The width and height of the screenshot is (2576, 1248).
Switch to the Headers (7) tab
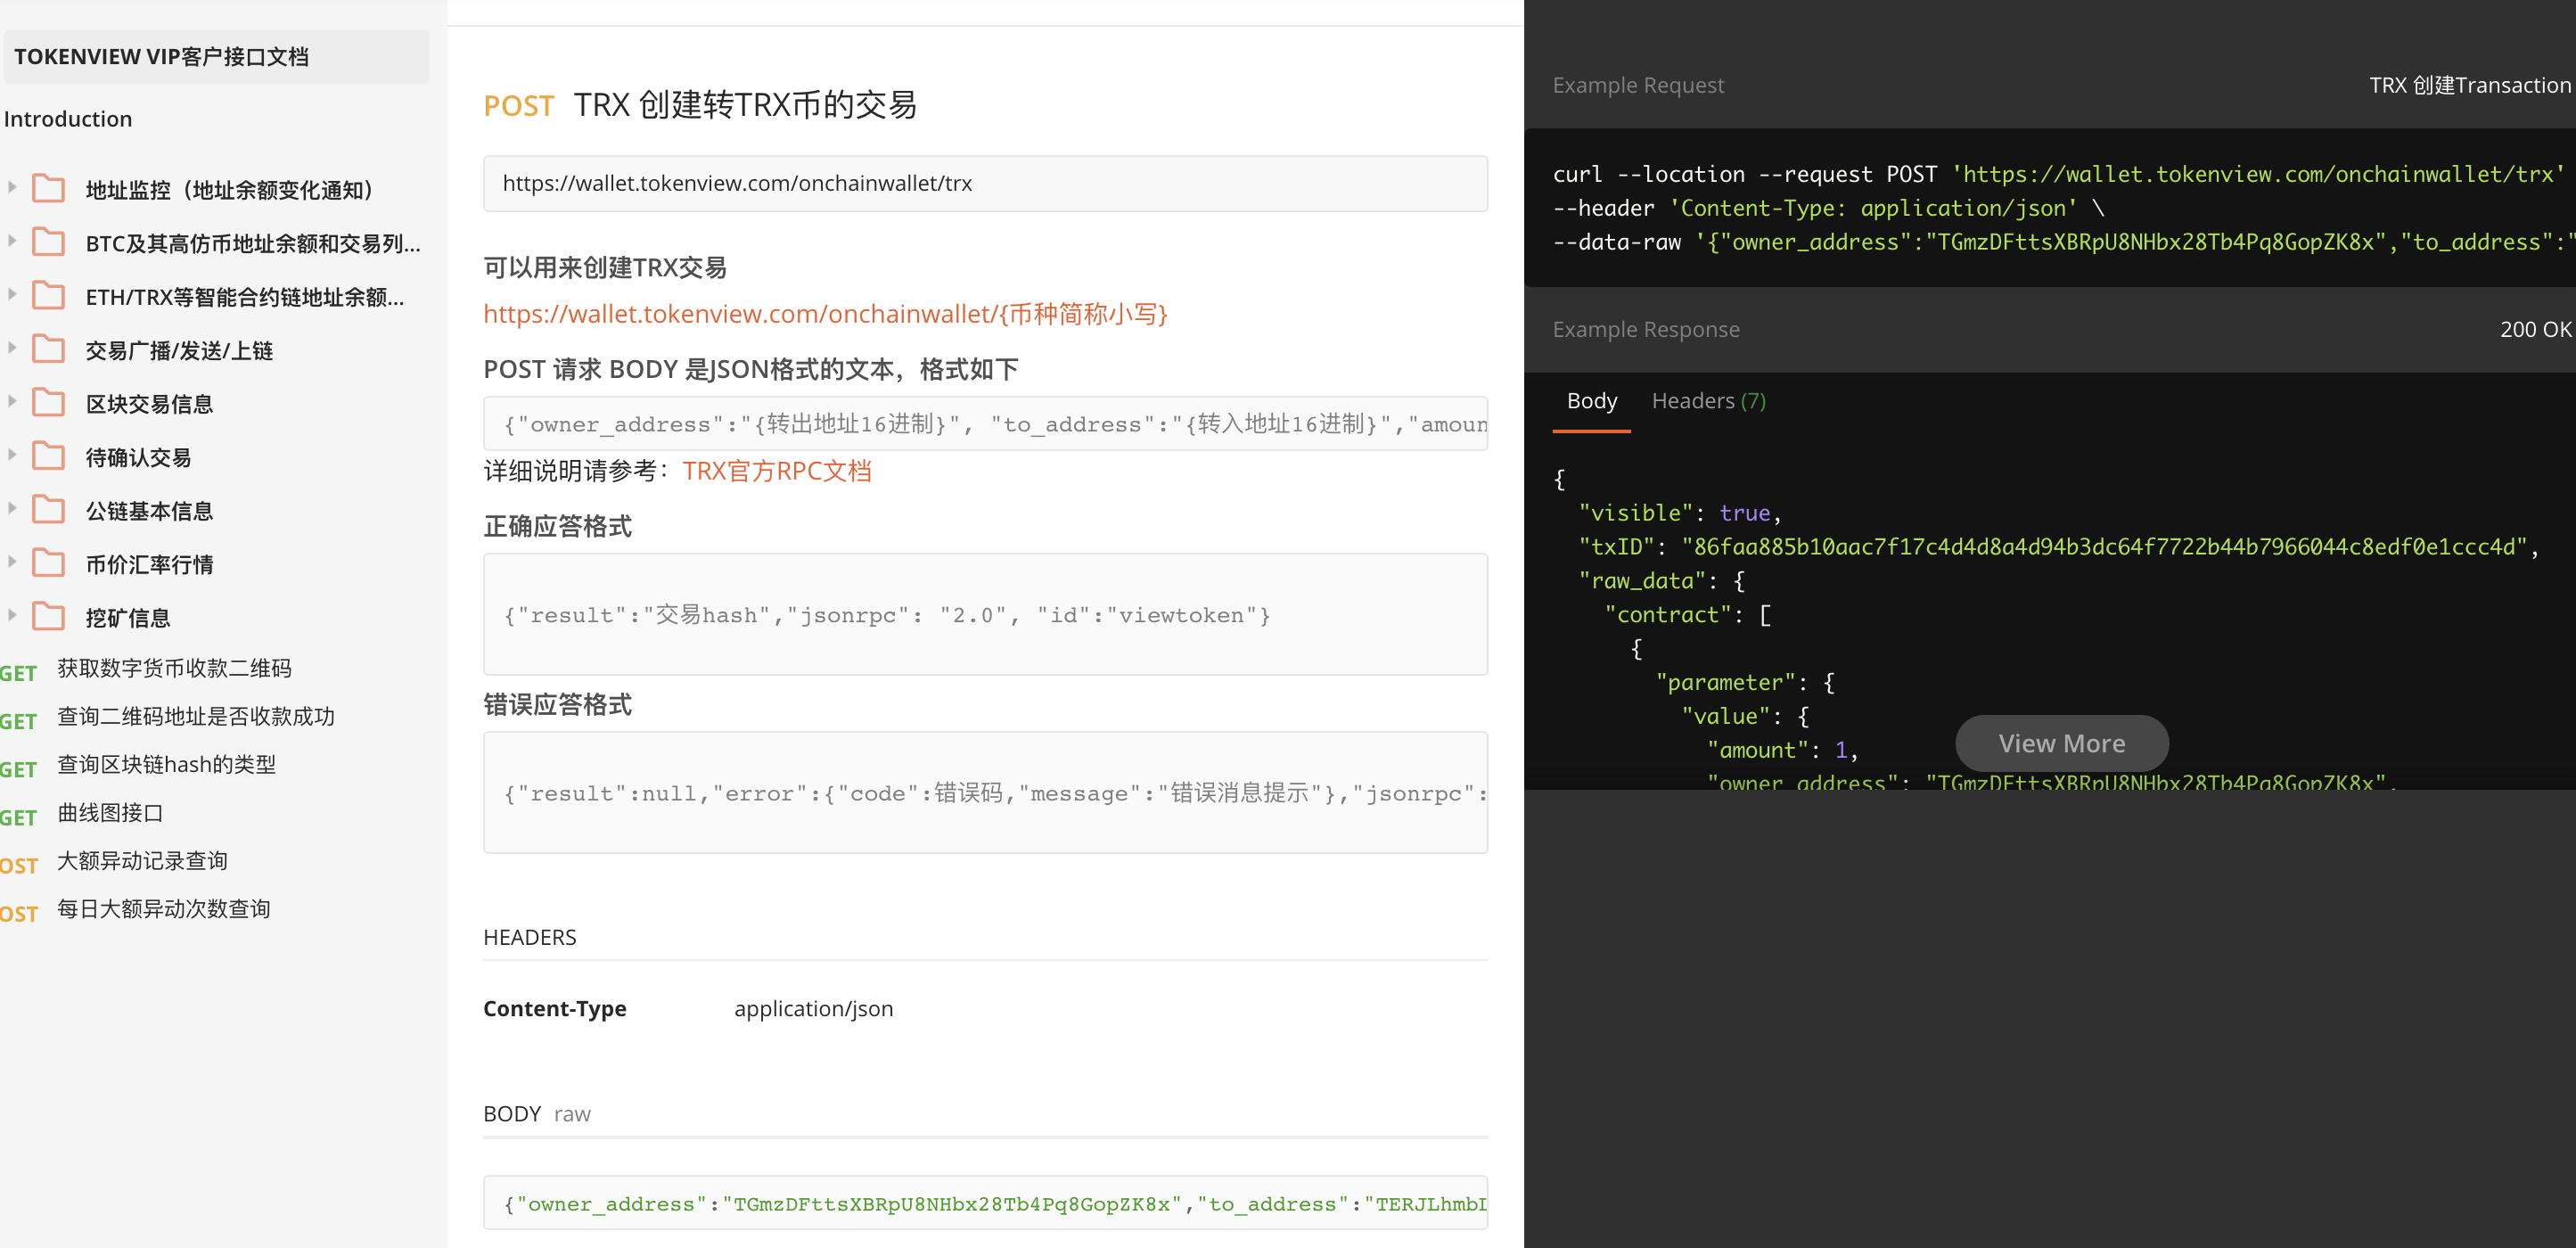click(x=1708, y=401)
